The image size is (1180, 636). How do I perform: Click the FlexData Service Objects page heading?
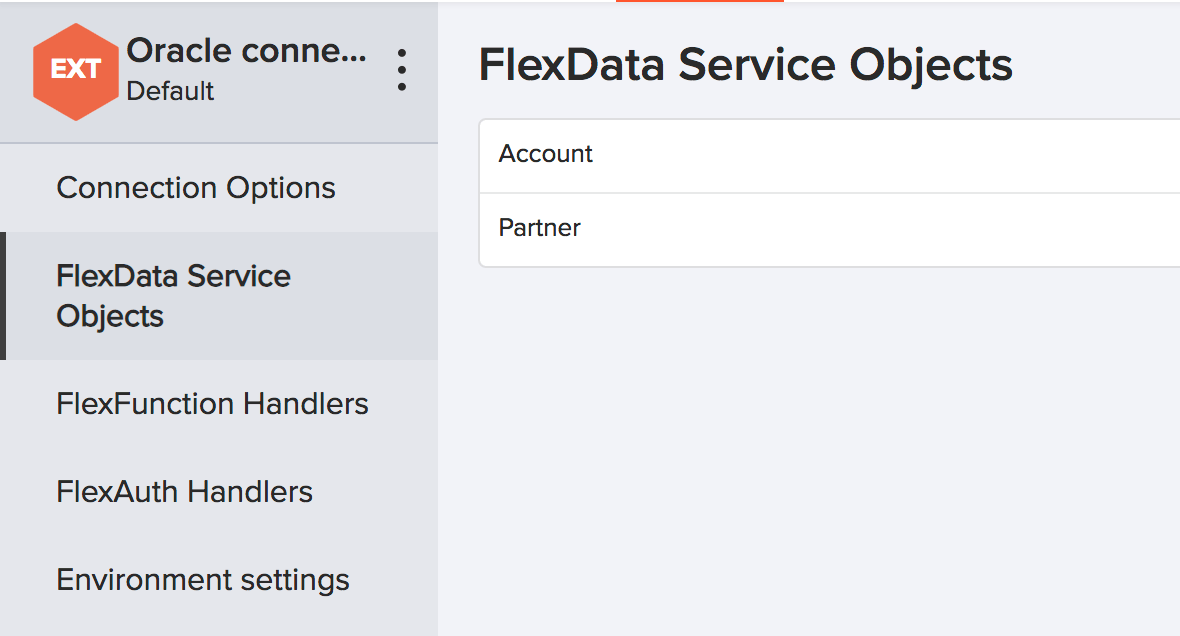pos(745,65)
